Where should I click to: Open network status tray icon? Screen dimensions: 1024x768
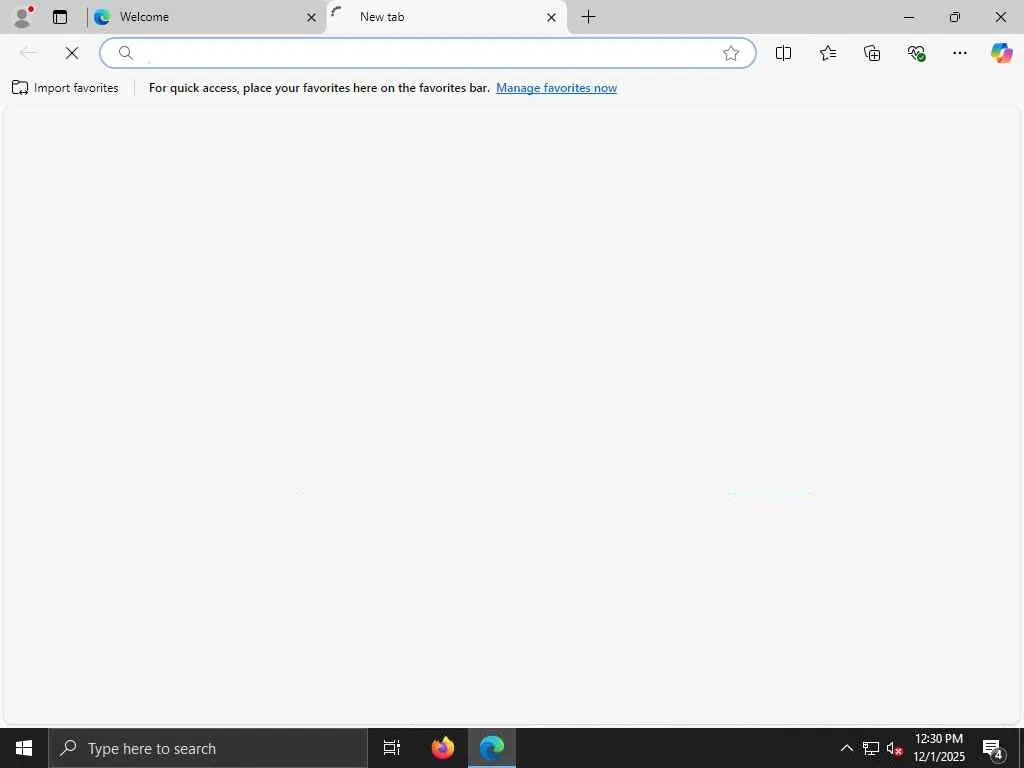coord(871,748)
